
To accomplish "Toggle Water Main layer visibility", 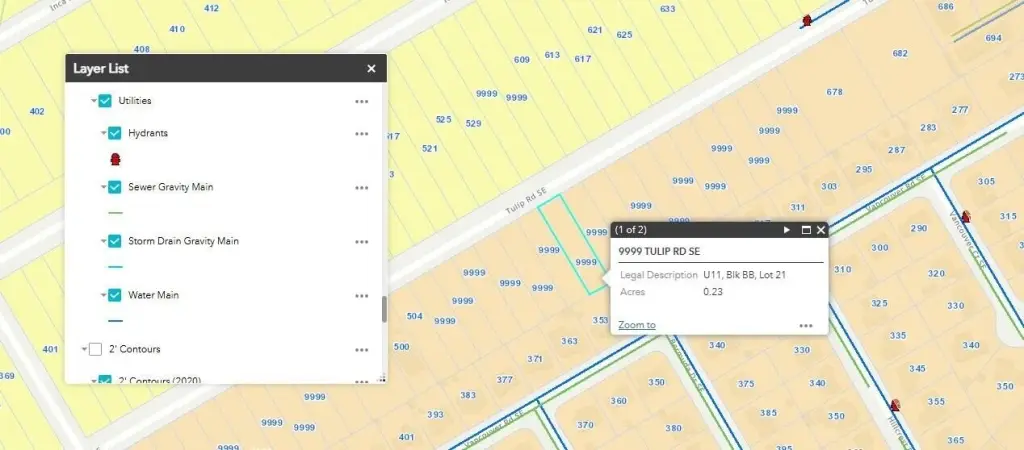I will 115,295.
